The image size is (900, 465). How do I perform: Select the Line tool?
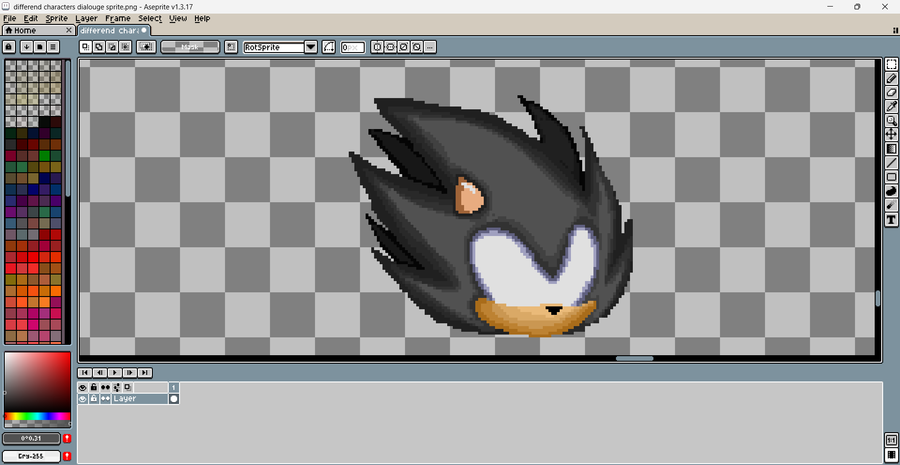pyautogui.click(x=891, y=163)
